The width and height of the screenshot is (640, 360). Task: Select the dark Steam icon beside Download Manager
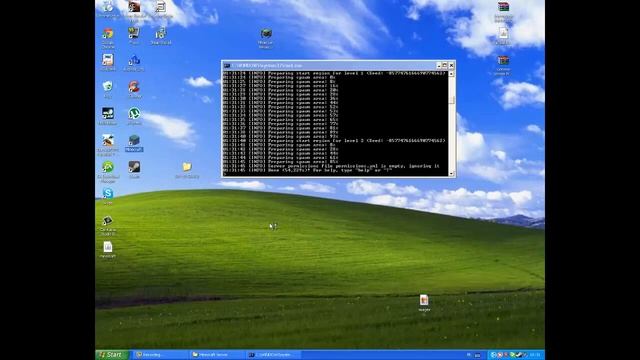[134, 167]
